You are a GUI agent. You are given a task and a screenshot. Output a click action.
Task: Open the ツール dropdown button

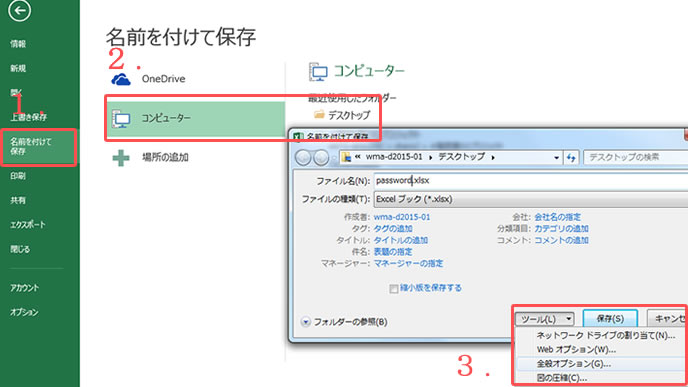click(x=544, y=319)
